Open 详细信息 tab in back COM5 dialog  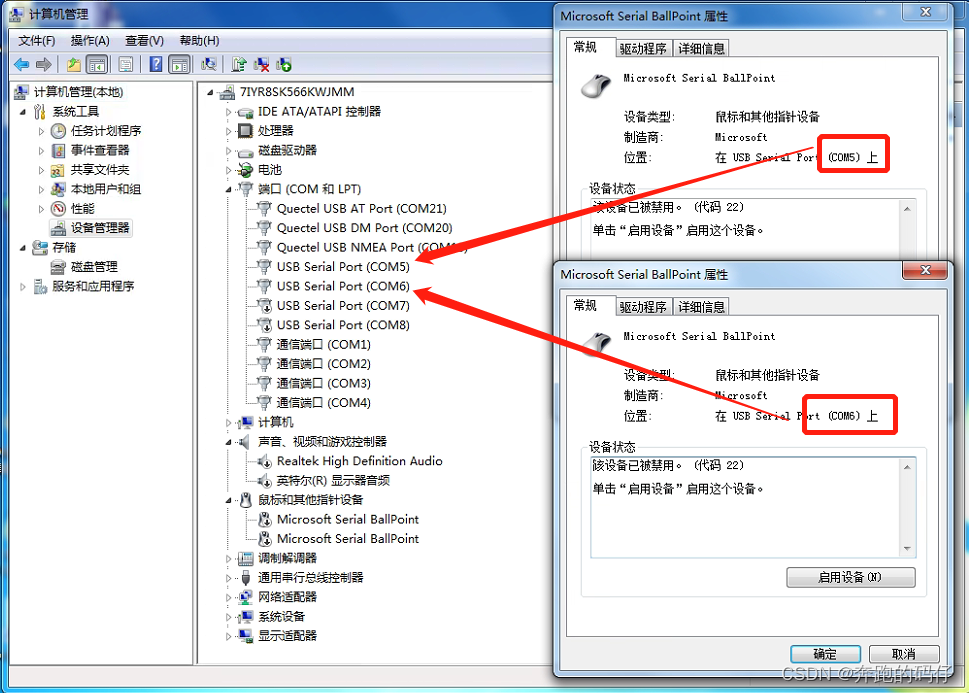click(x=701, y=48)
